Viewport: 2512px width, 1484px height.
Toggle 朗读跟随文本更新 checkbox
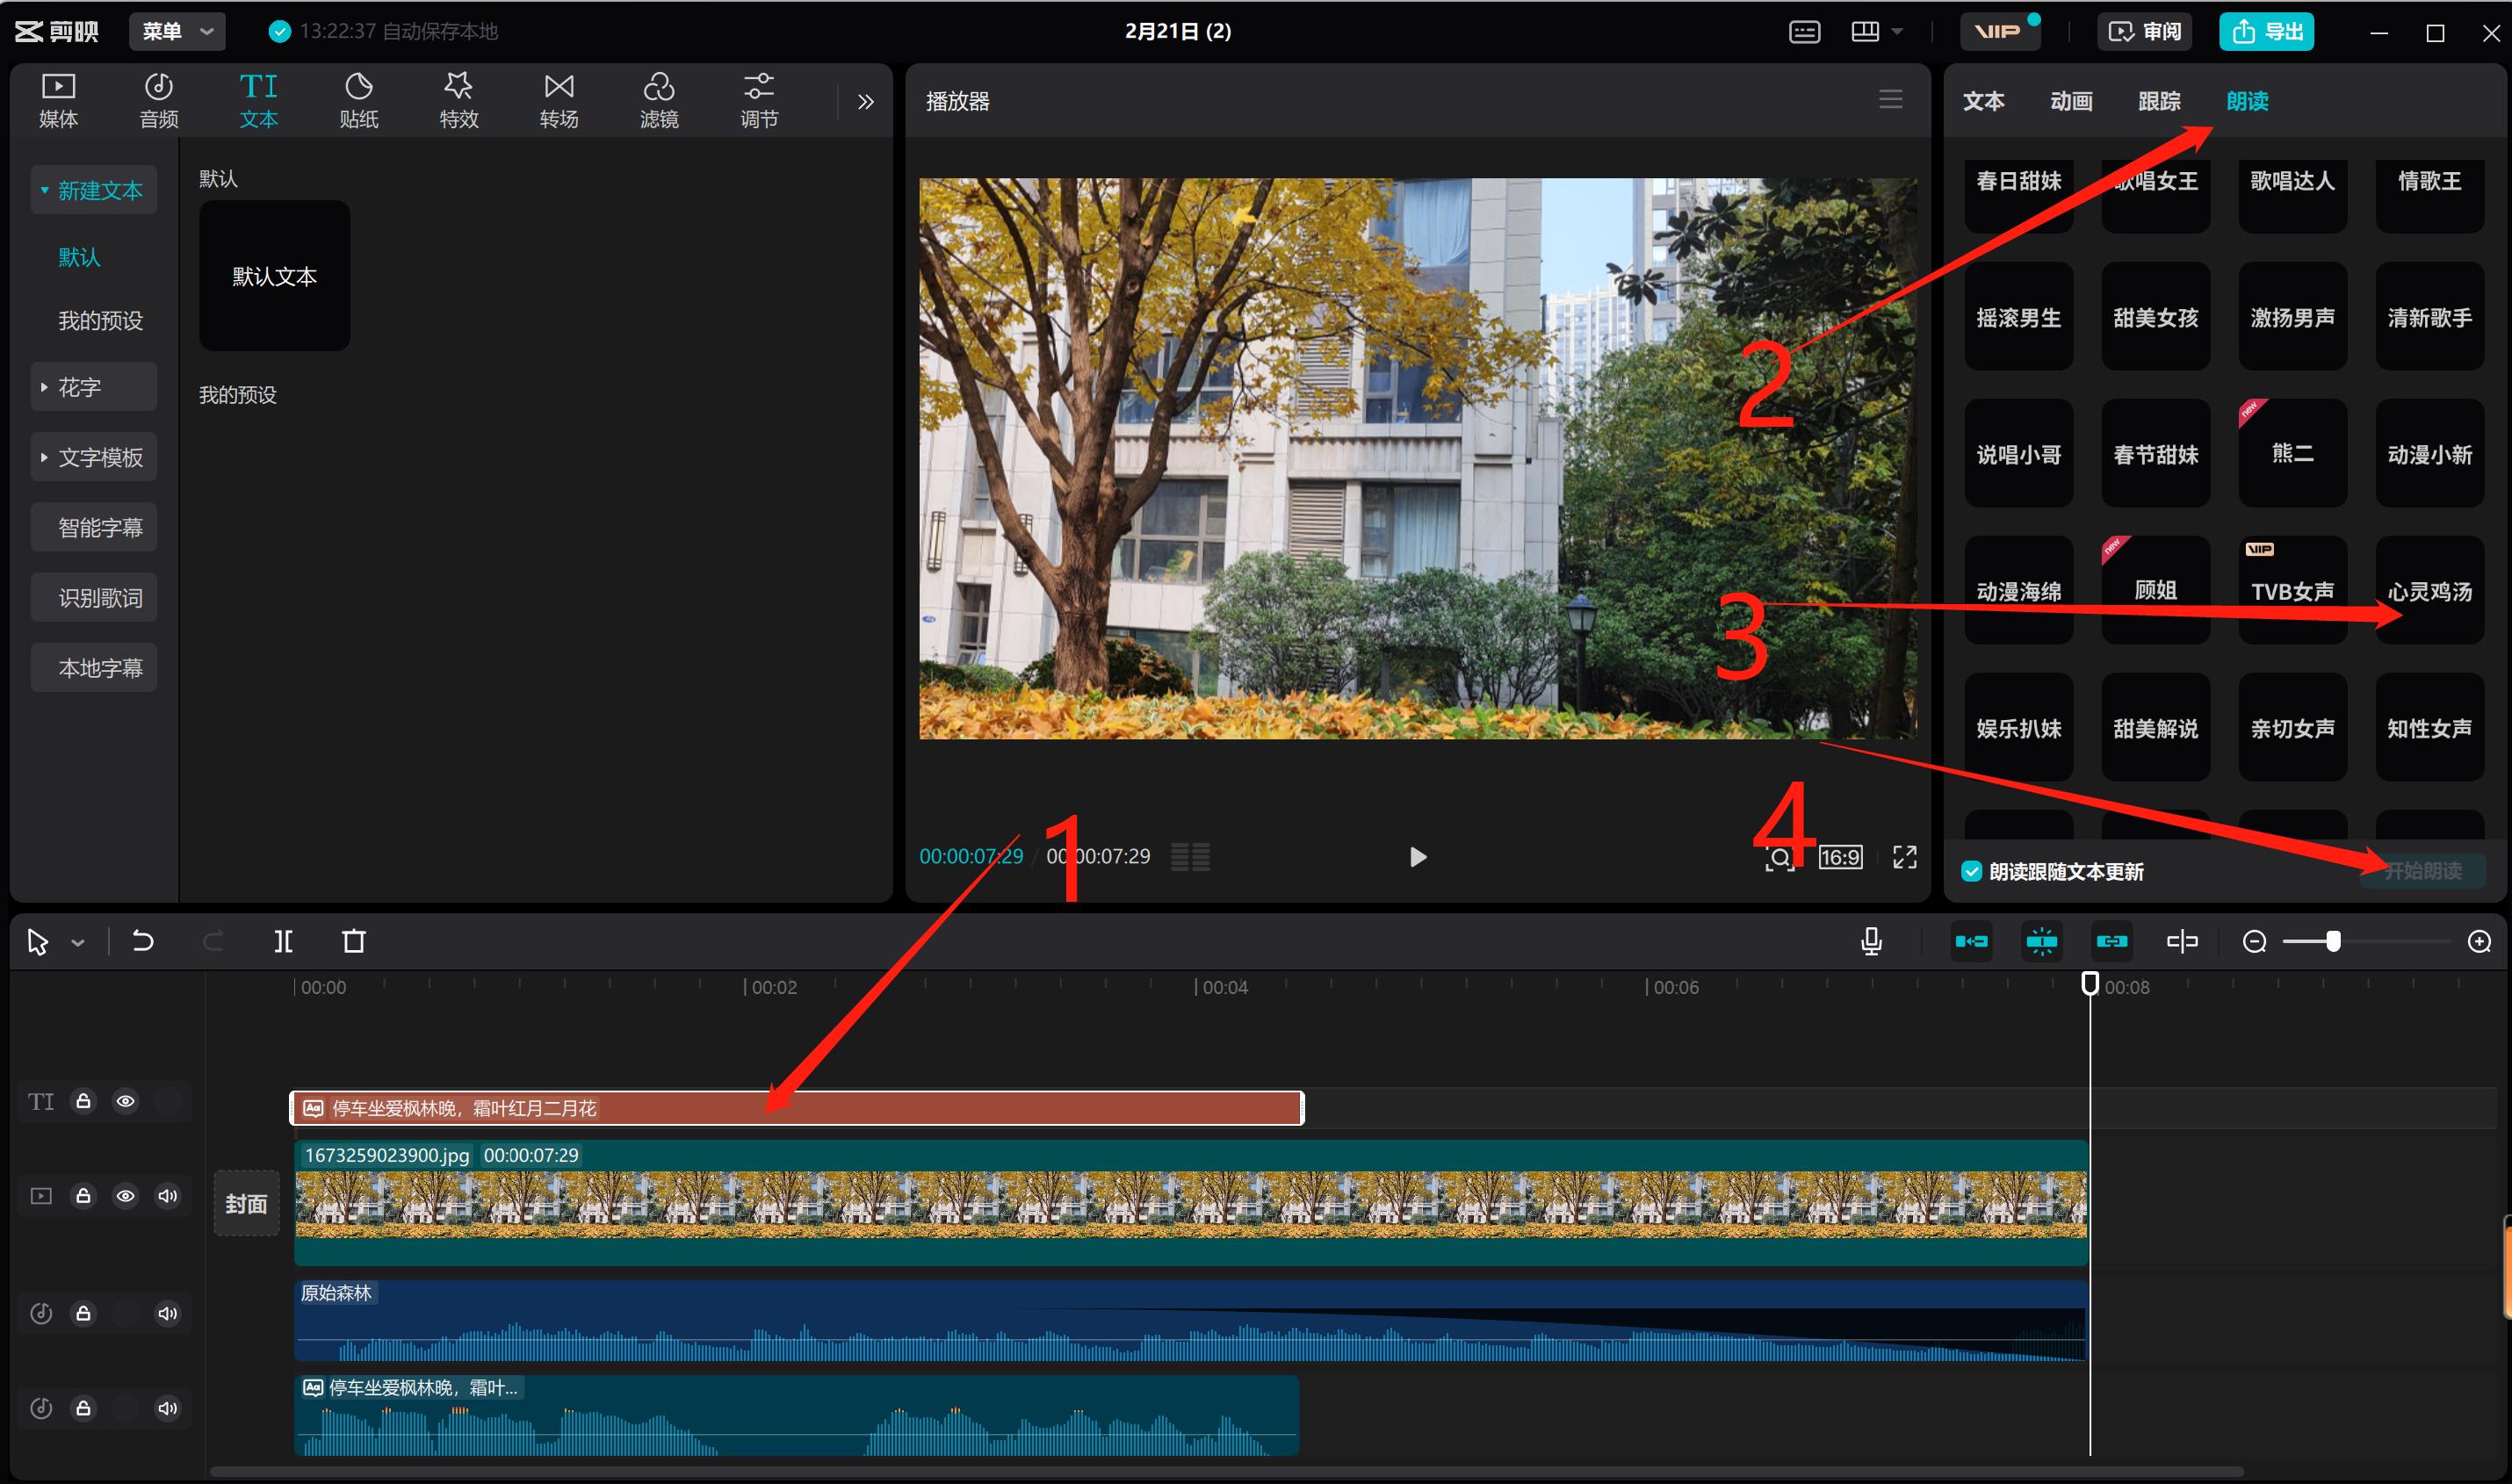coord(1971,871)
